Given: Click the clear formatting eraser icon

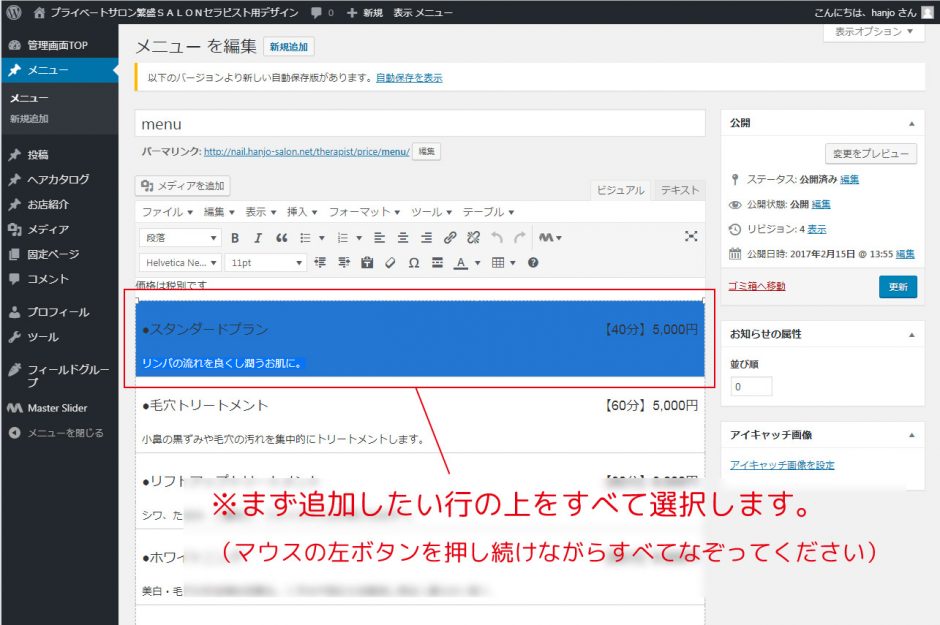Looking at the screenshot, I should (x=390, y=263).
